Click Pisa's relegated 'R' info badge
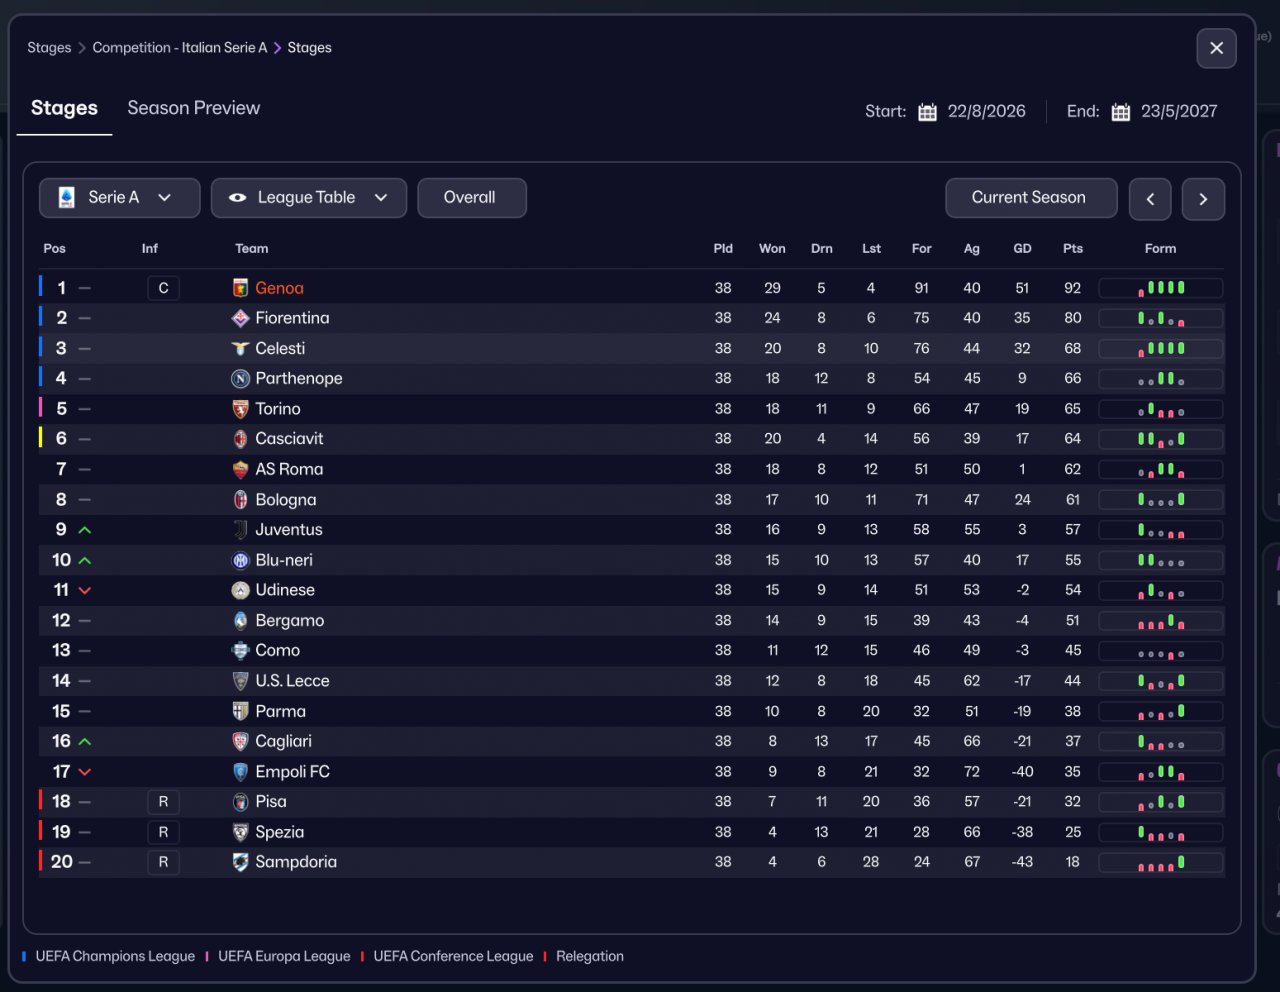The image size is (1280, 992). 163,802
